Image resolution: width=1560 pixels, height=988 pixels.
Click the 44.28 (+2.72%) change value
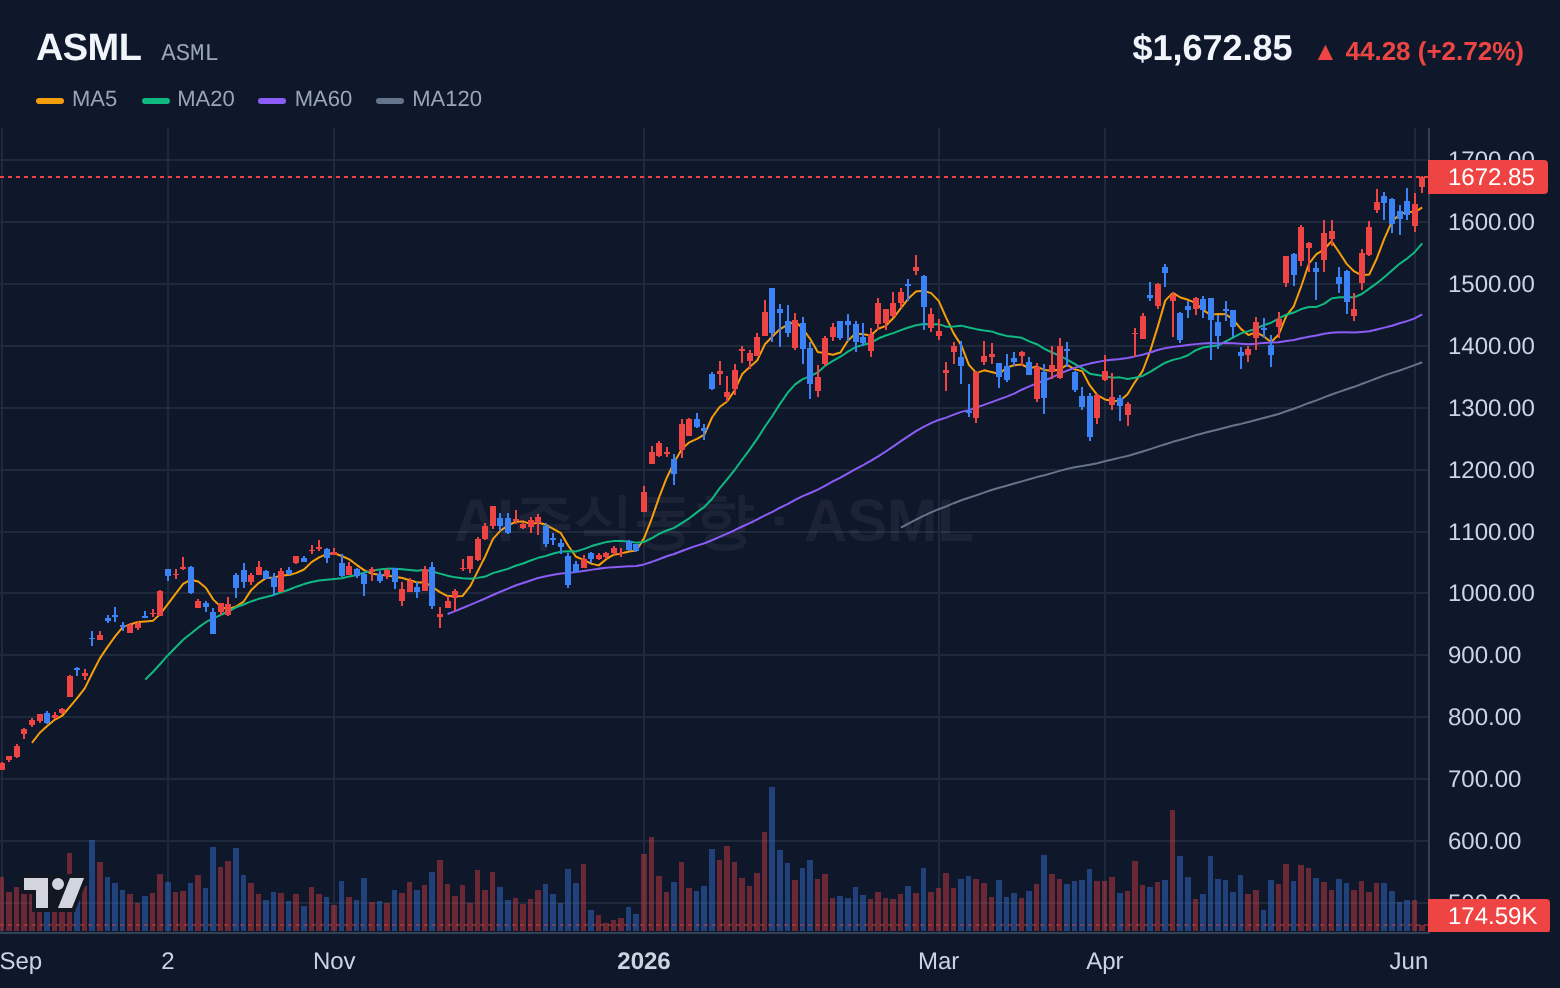point(1434,51)
